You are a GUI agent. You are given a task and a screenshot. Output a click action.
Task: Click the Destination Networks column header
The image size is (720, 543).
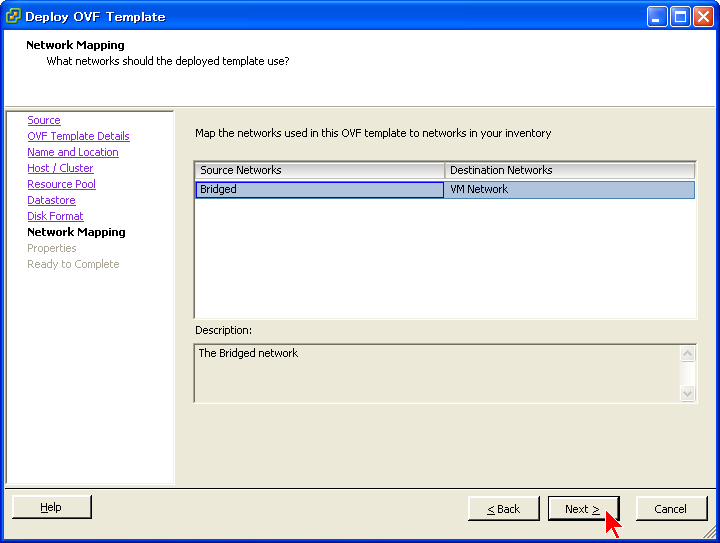[x=570, y=170]
